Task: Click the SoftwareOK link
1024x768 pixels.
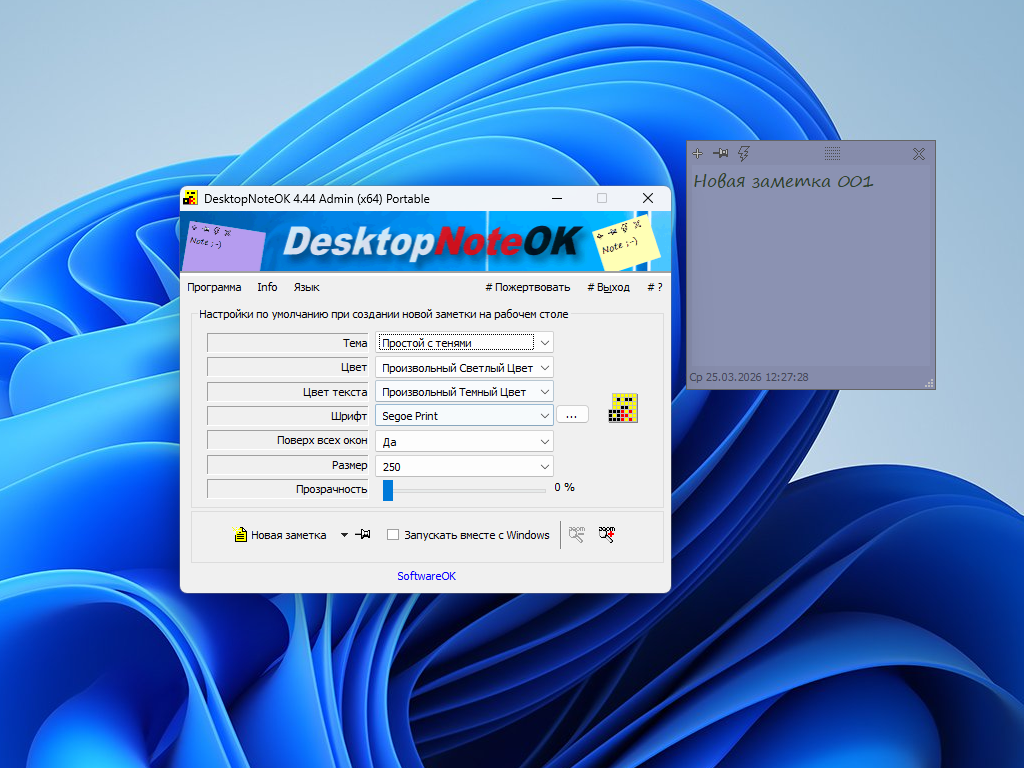Action: click(x=426, y=576)
